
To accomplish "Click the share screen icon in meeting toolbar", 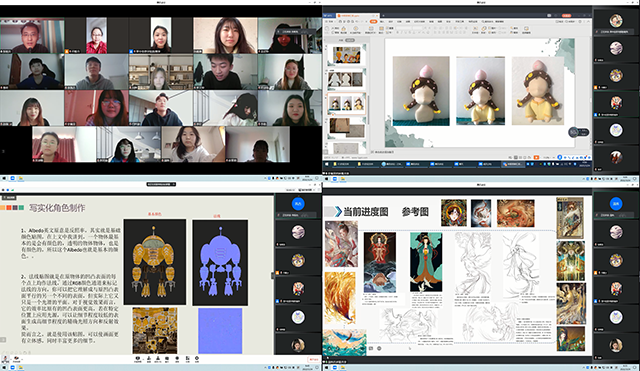I will coord(138,359).
